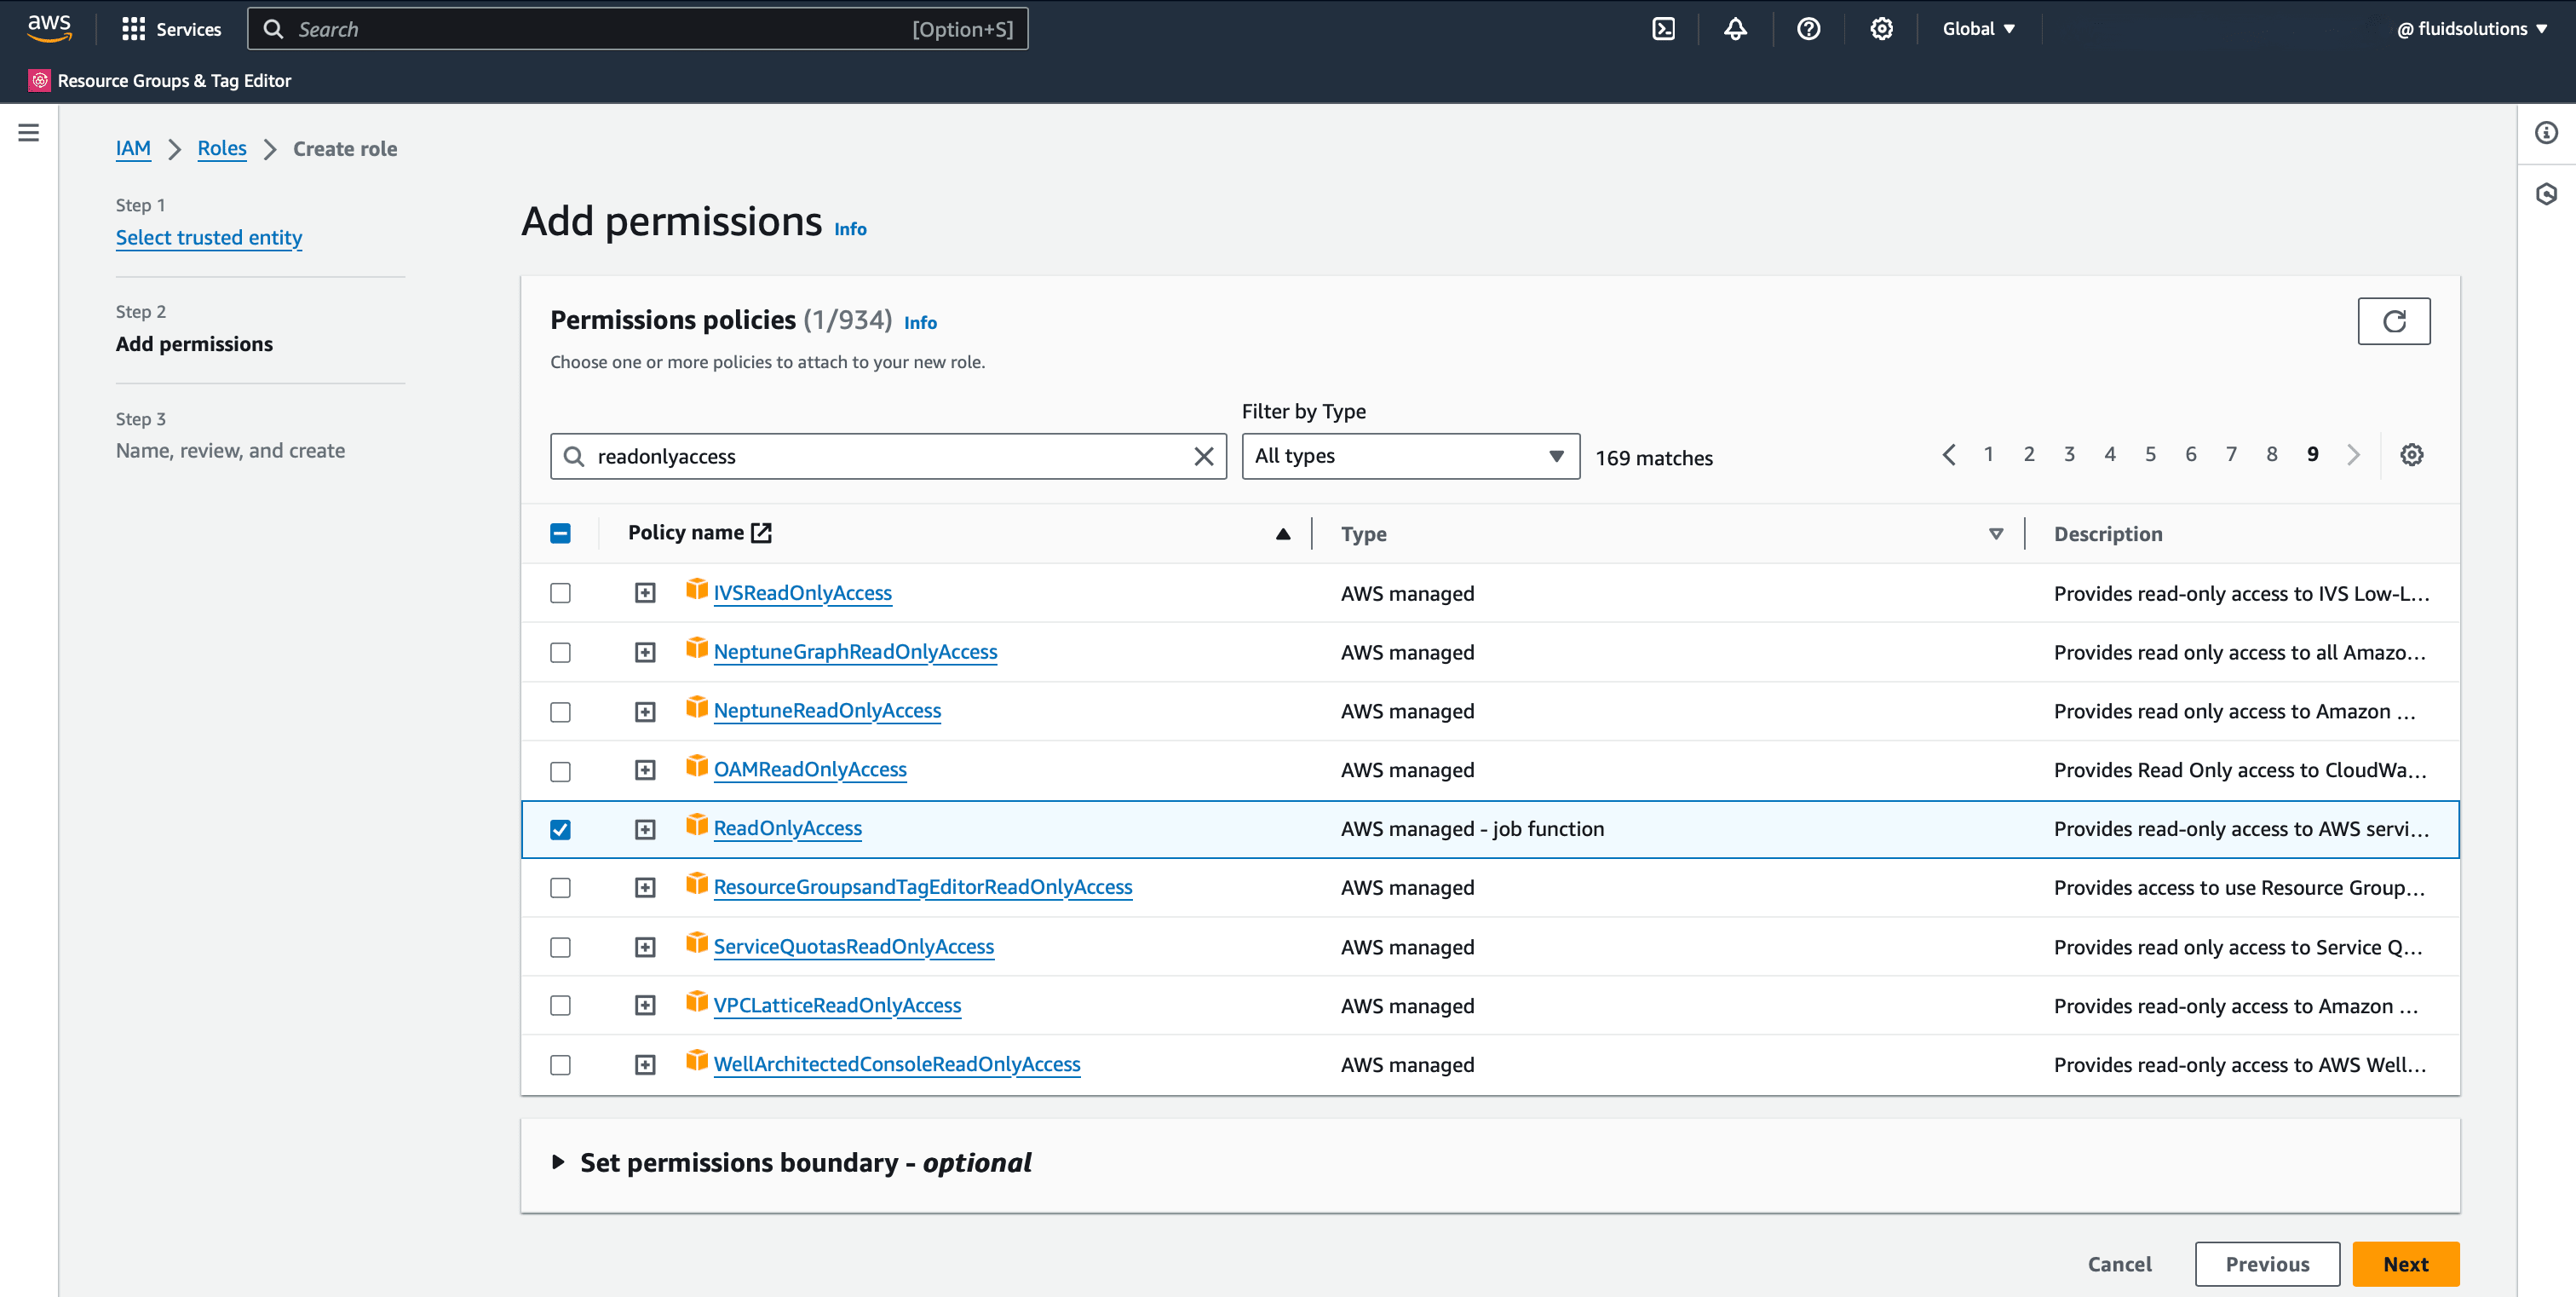
Task: Expand the ReadOnlyAccess policy details
Action: 645,829
